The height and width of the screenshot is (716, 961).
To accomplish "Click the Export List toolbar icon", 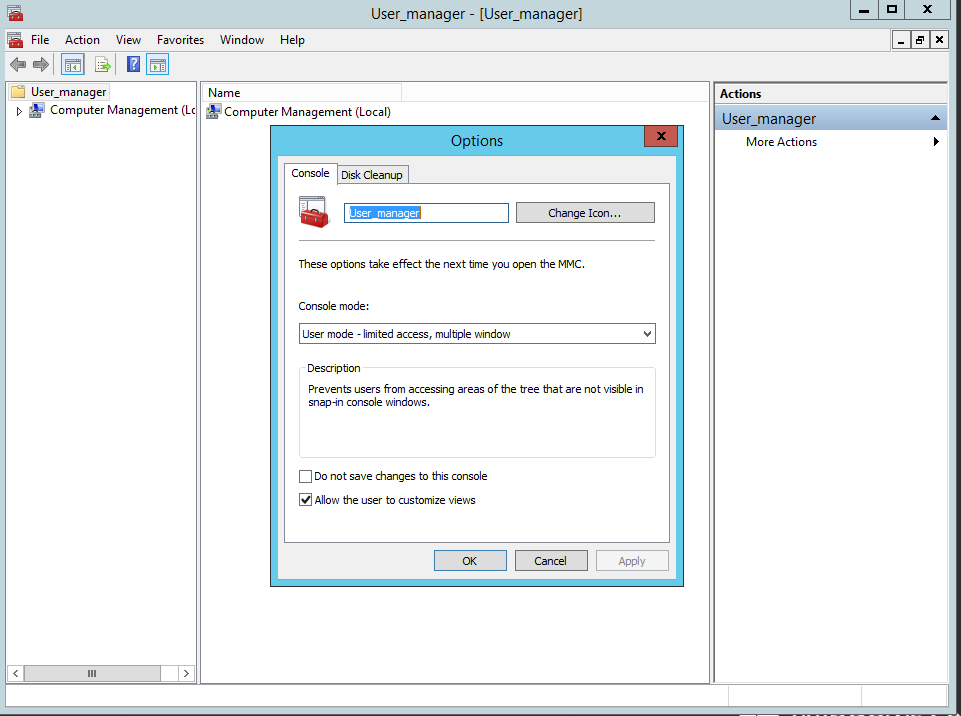I will coord(102,64).
